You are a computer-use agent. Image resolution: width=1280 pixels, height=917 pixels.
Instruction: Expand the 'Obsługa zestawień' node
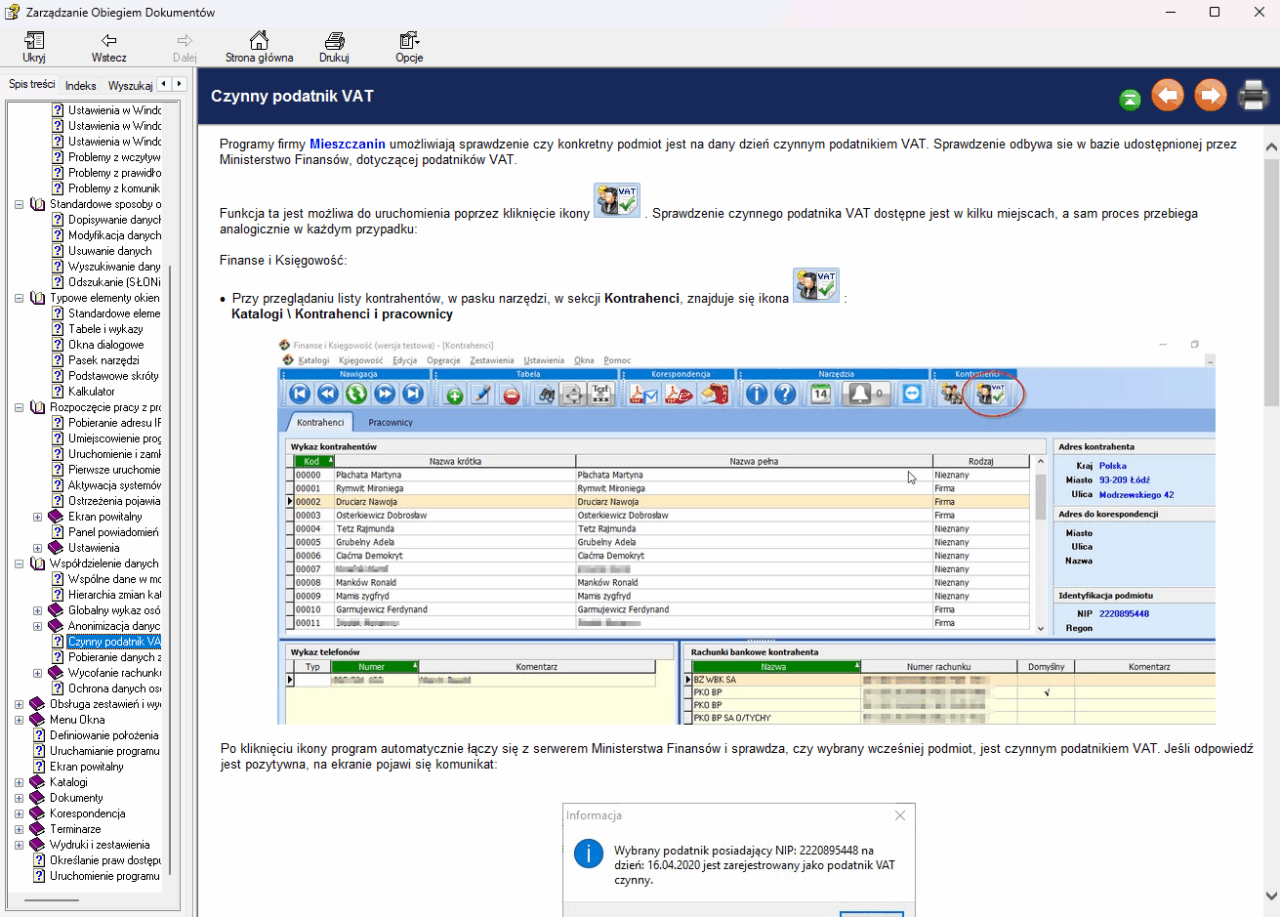19,704
